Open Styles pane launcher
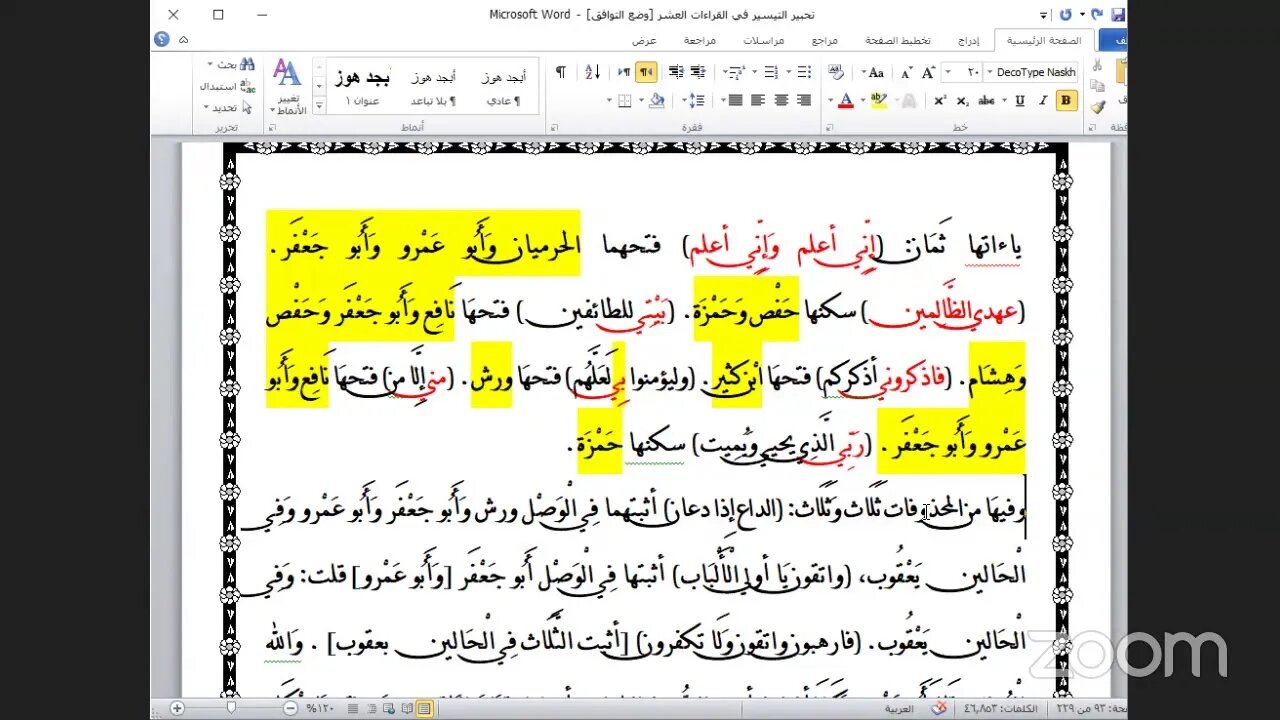The image size is (1280, 720). pyautogui.click(x=271, y=128)
